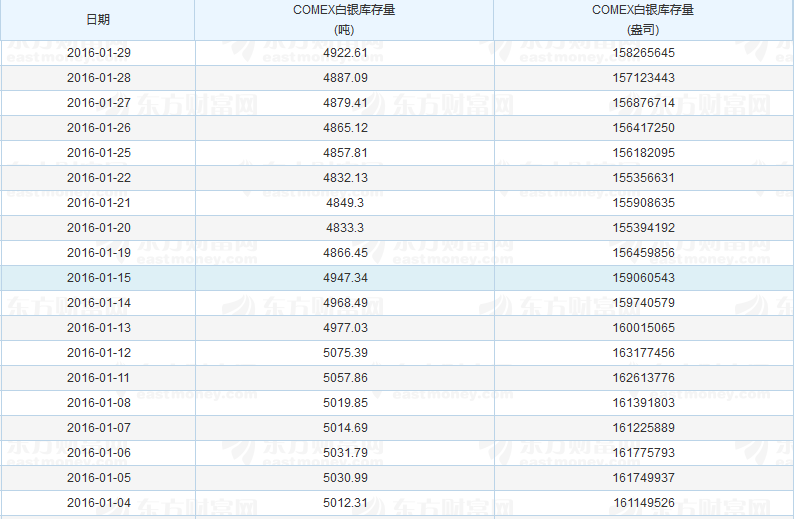
Task: Click the value 4866.45
Action: coord(345,253)
